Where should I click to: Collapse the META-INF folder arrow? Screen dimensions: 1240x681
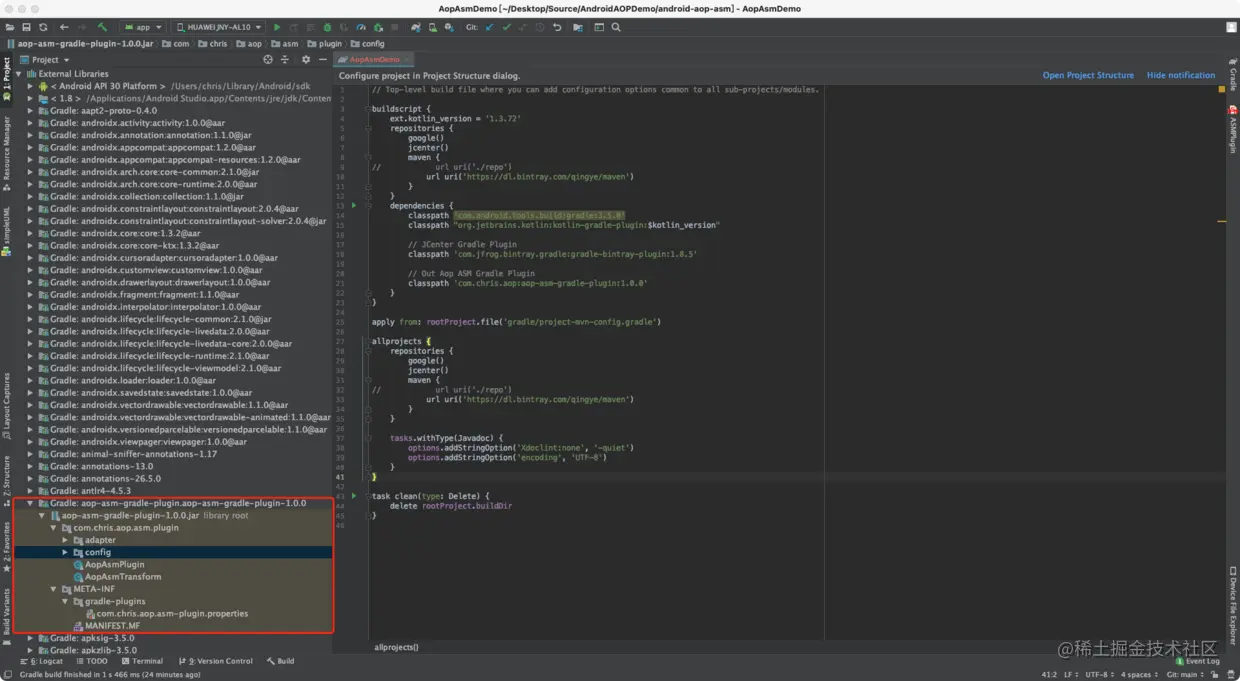tap(54, 589)
